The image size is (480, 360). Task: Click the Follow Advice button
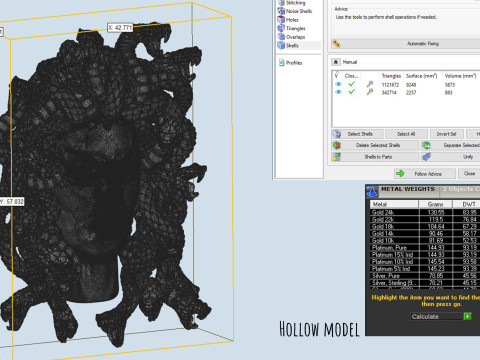425,174
